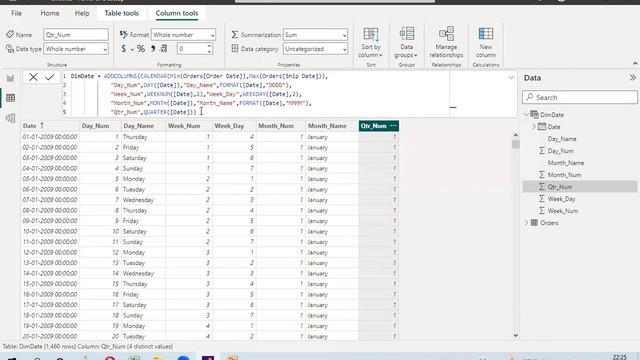Click table scrollbar down arrow
Viewport: 640px width, 360px height.
[x=516, y=336]
